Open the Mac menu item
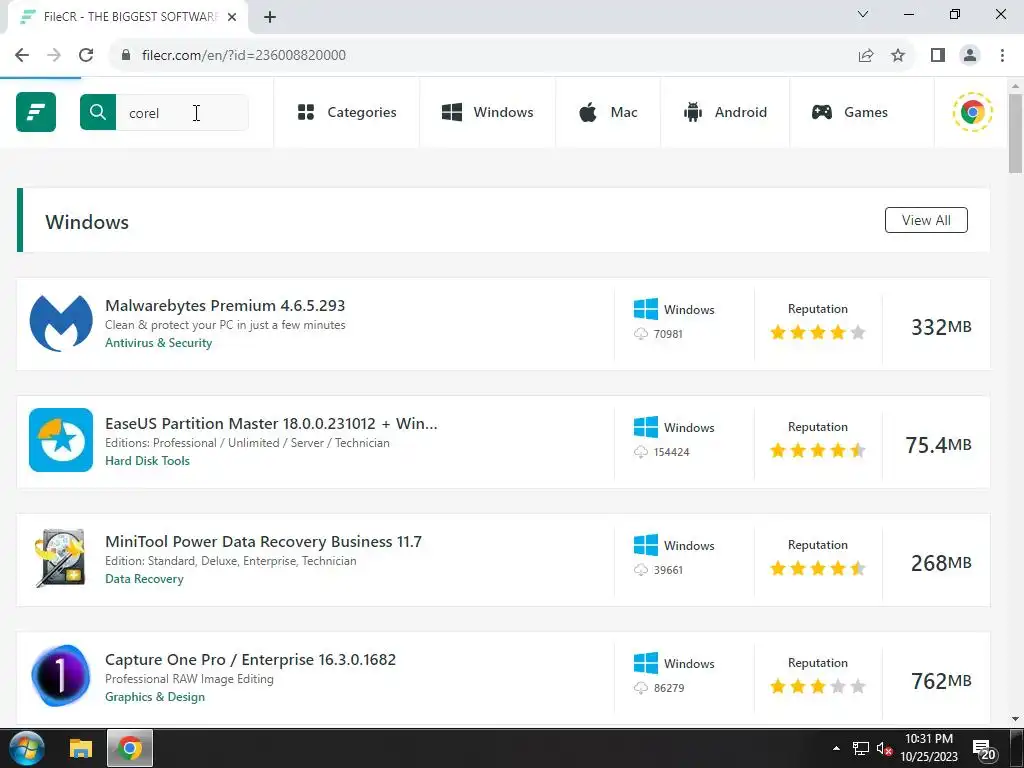This screenshot has width=1024, height=768. [607, 112]
